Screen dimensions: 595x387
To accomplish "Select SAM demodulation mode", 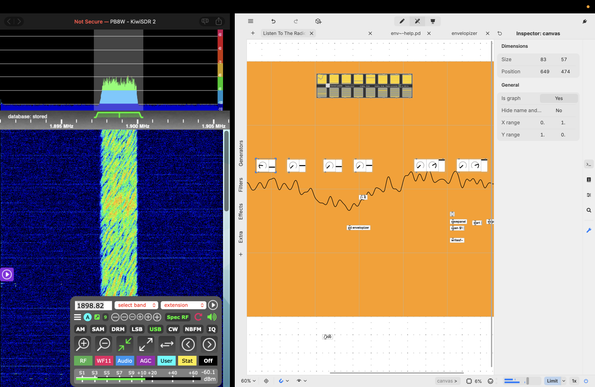I will pos(98,329).
